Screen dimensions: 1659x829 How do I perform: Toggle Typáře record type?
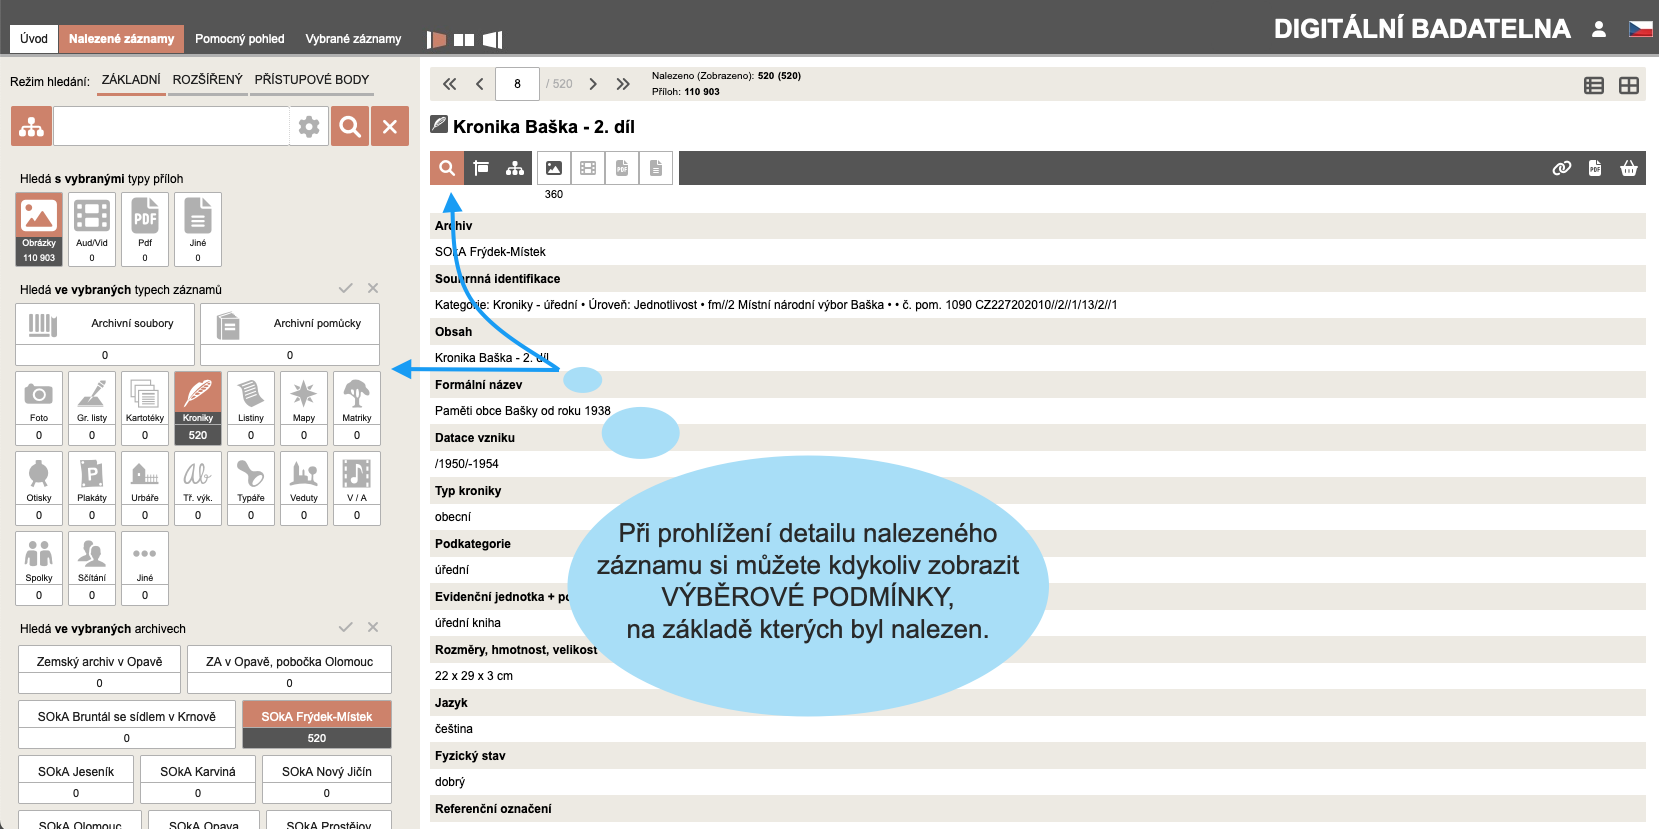(x=251, y=488)
